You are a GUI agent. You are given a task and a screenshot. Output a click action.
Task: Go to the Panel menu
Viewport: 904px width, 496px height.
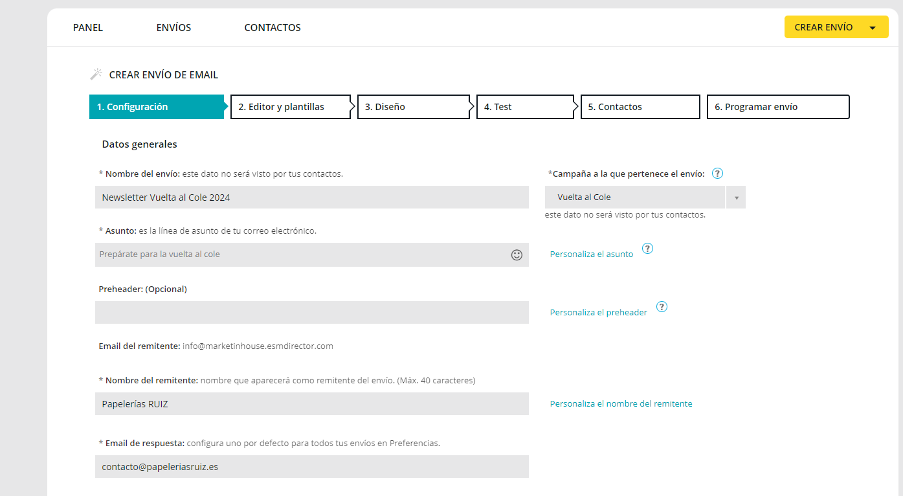[x=88, y=27]
